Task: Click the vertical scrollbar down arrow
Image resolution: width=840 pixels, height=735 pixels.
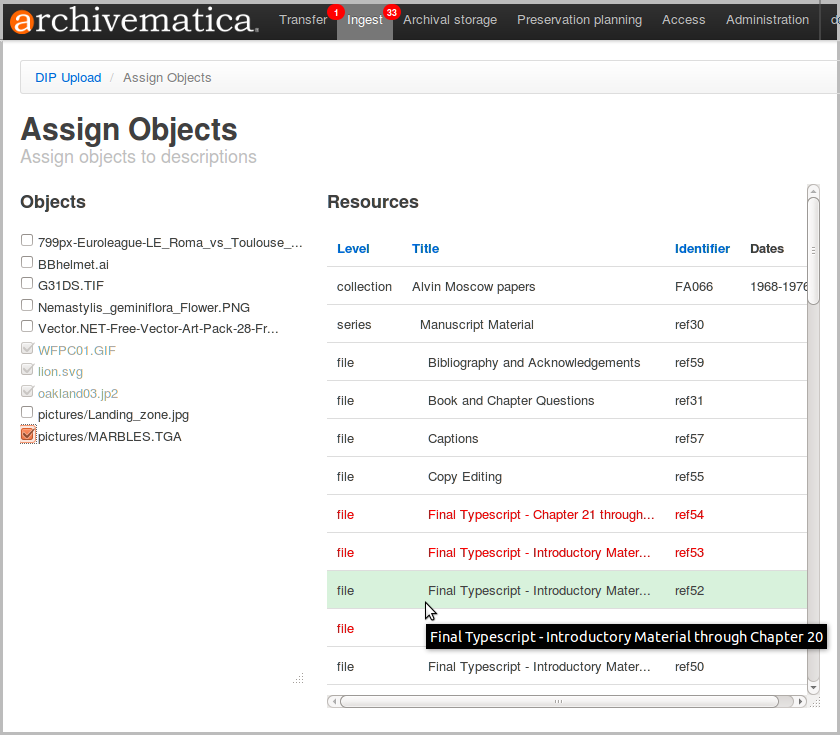Action: tap(813, 687)
